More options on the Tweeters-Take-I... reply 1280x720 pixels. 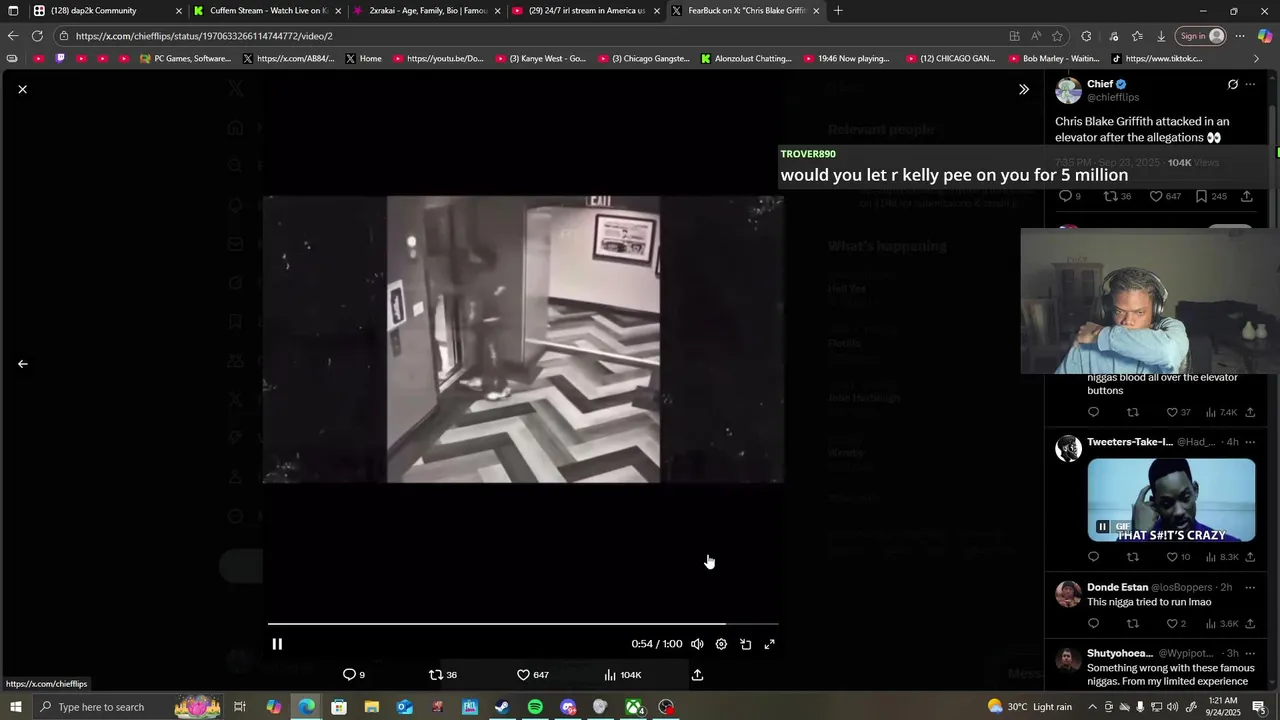pos(1250,442)
